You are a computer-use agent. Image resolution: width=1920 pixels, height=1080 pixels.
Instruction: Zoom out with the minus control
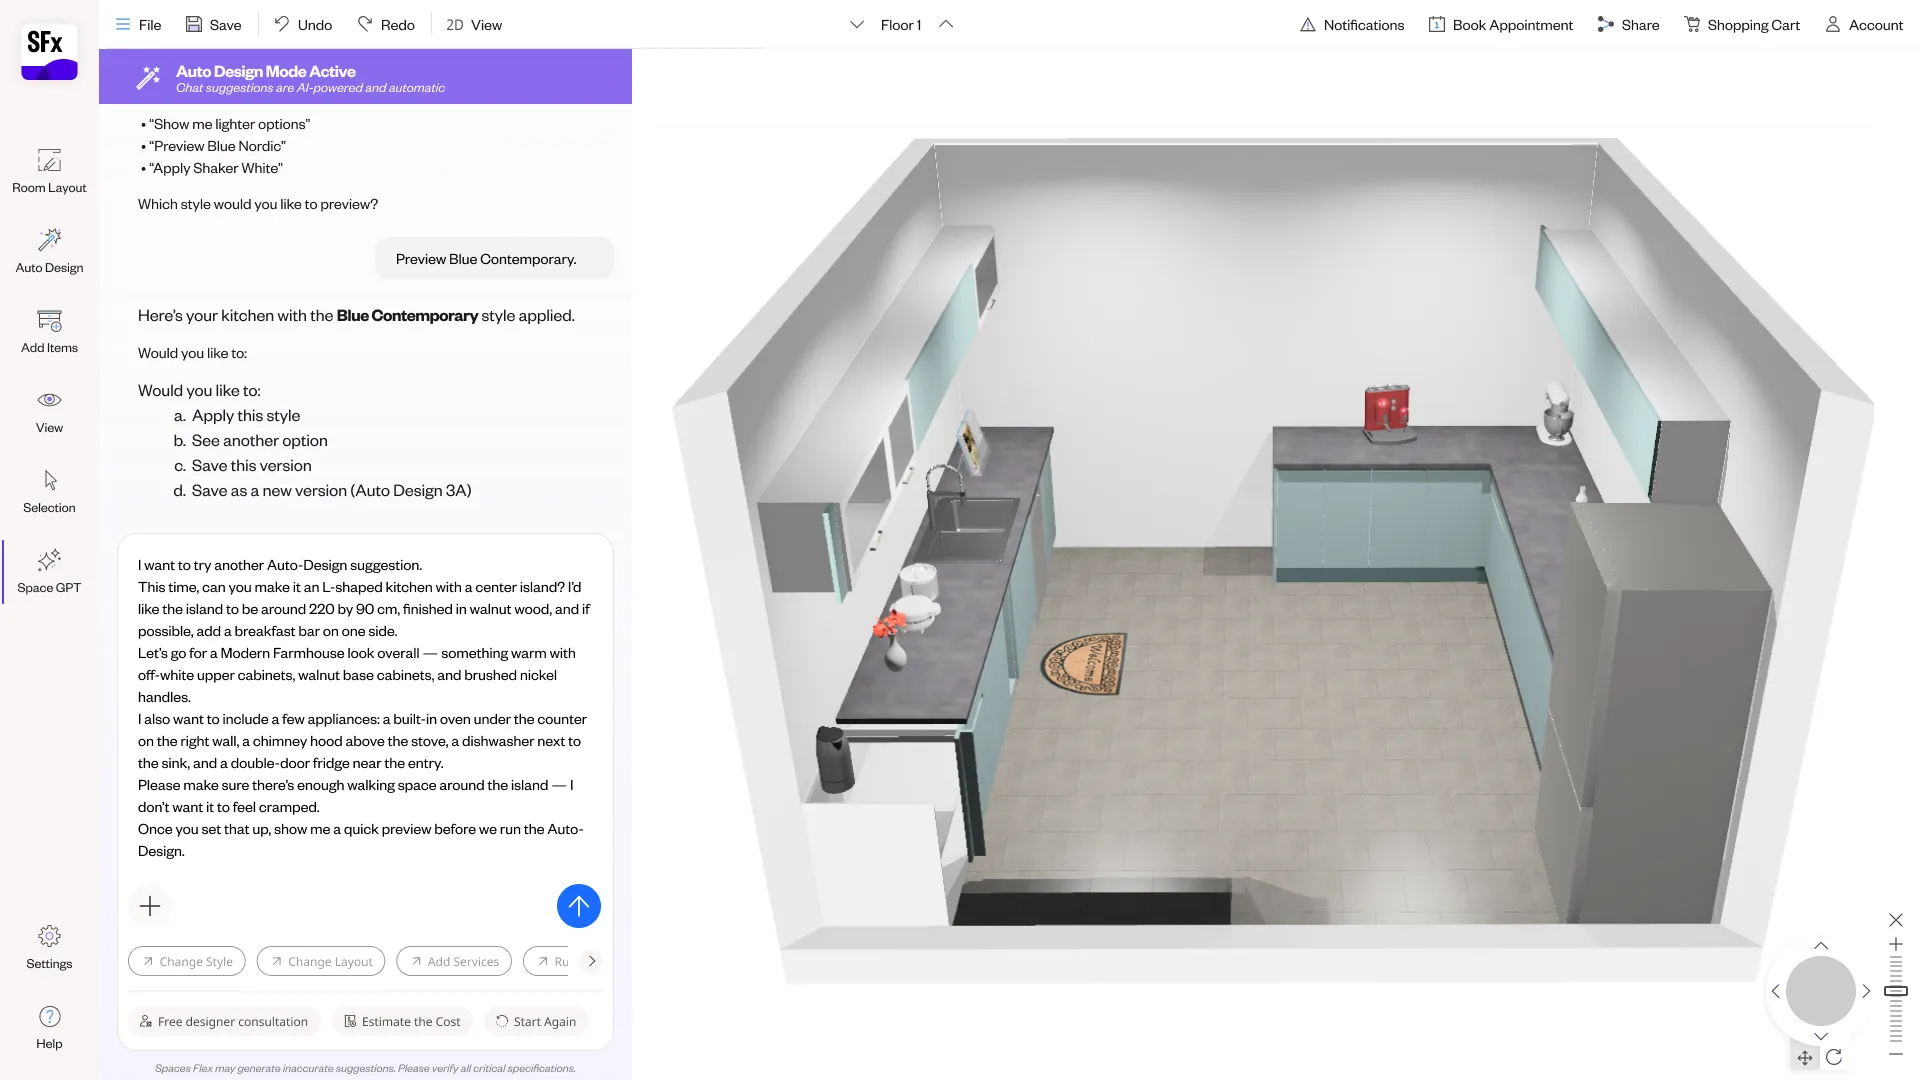pyautogui.click(x=1895, y=1054)
